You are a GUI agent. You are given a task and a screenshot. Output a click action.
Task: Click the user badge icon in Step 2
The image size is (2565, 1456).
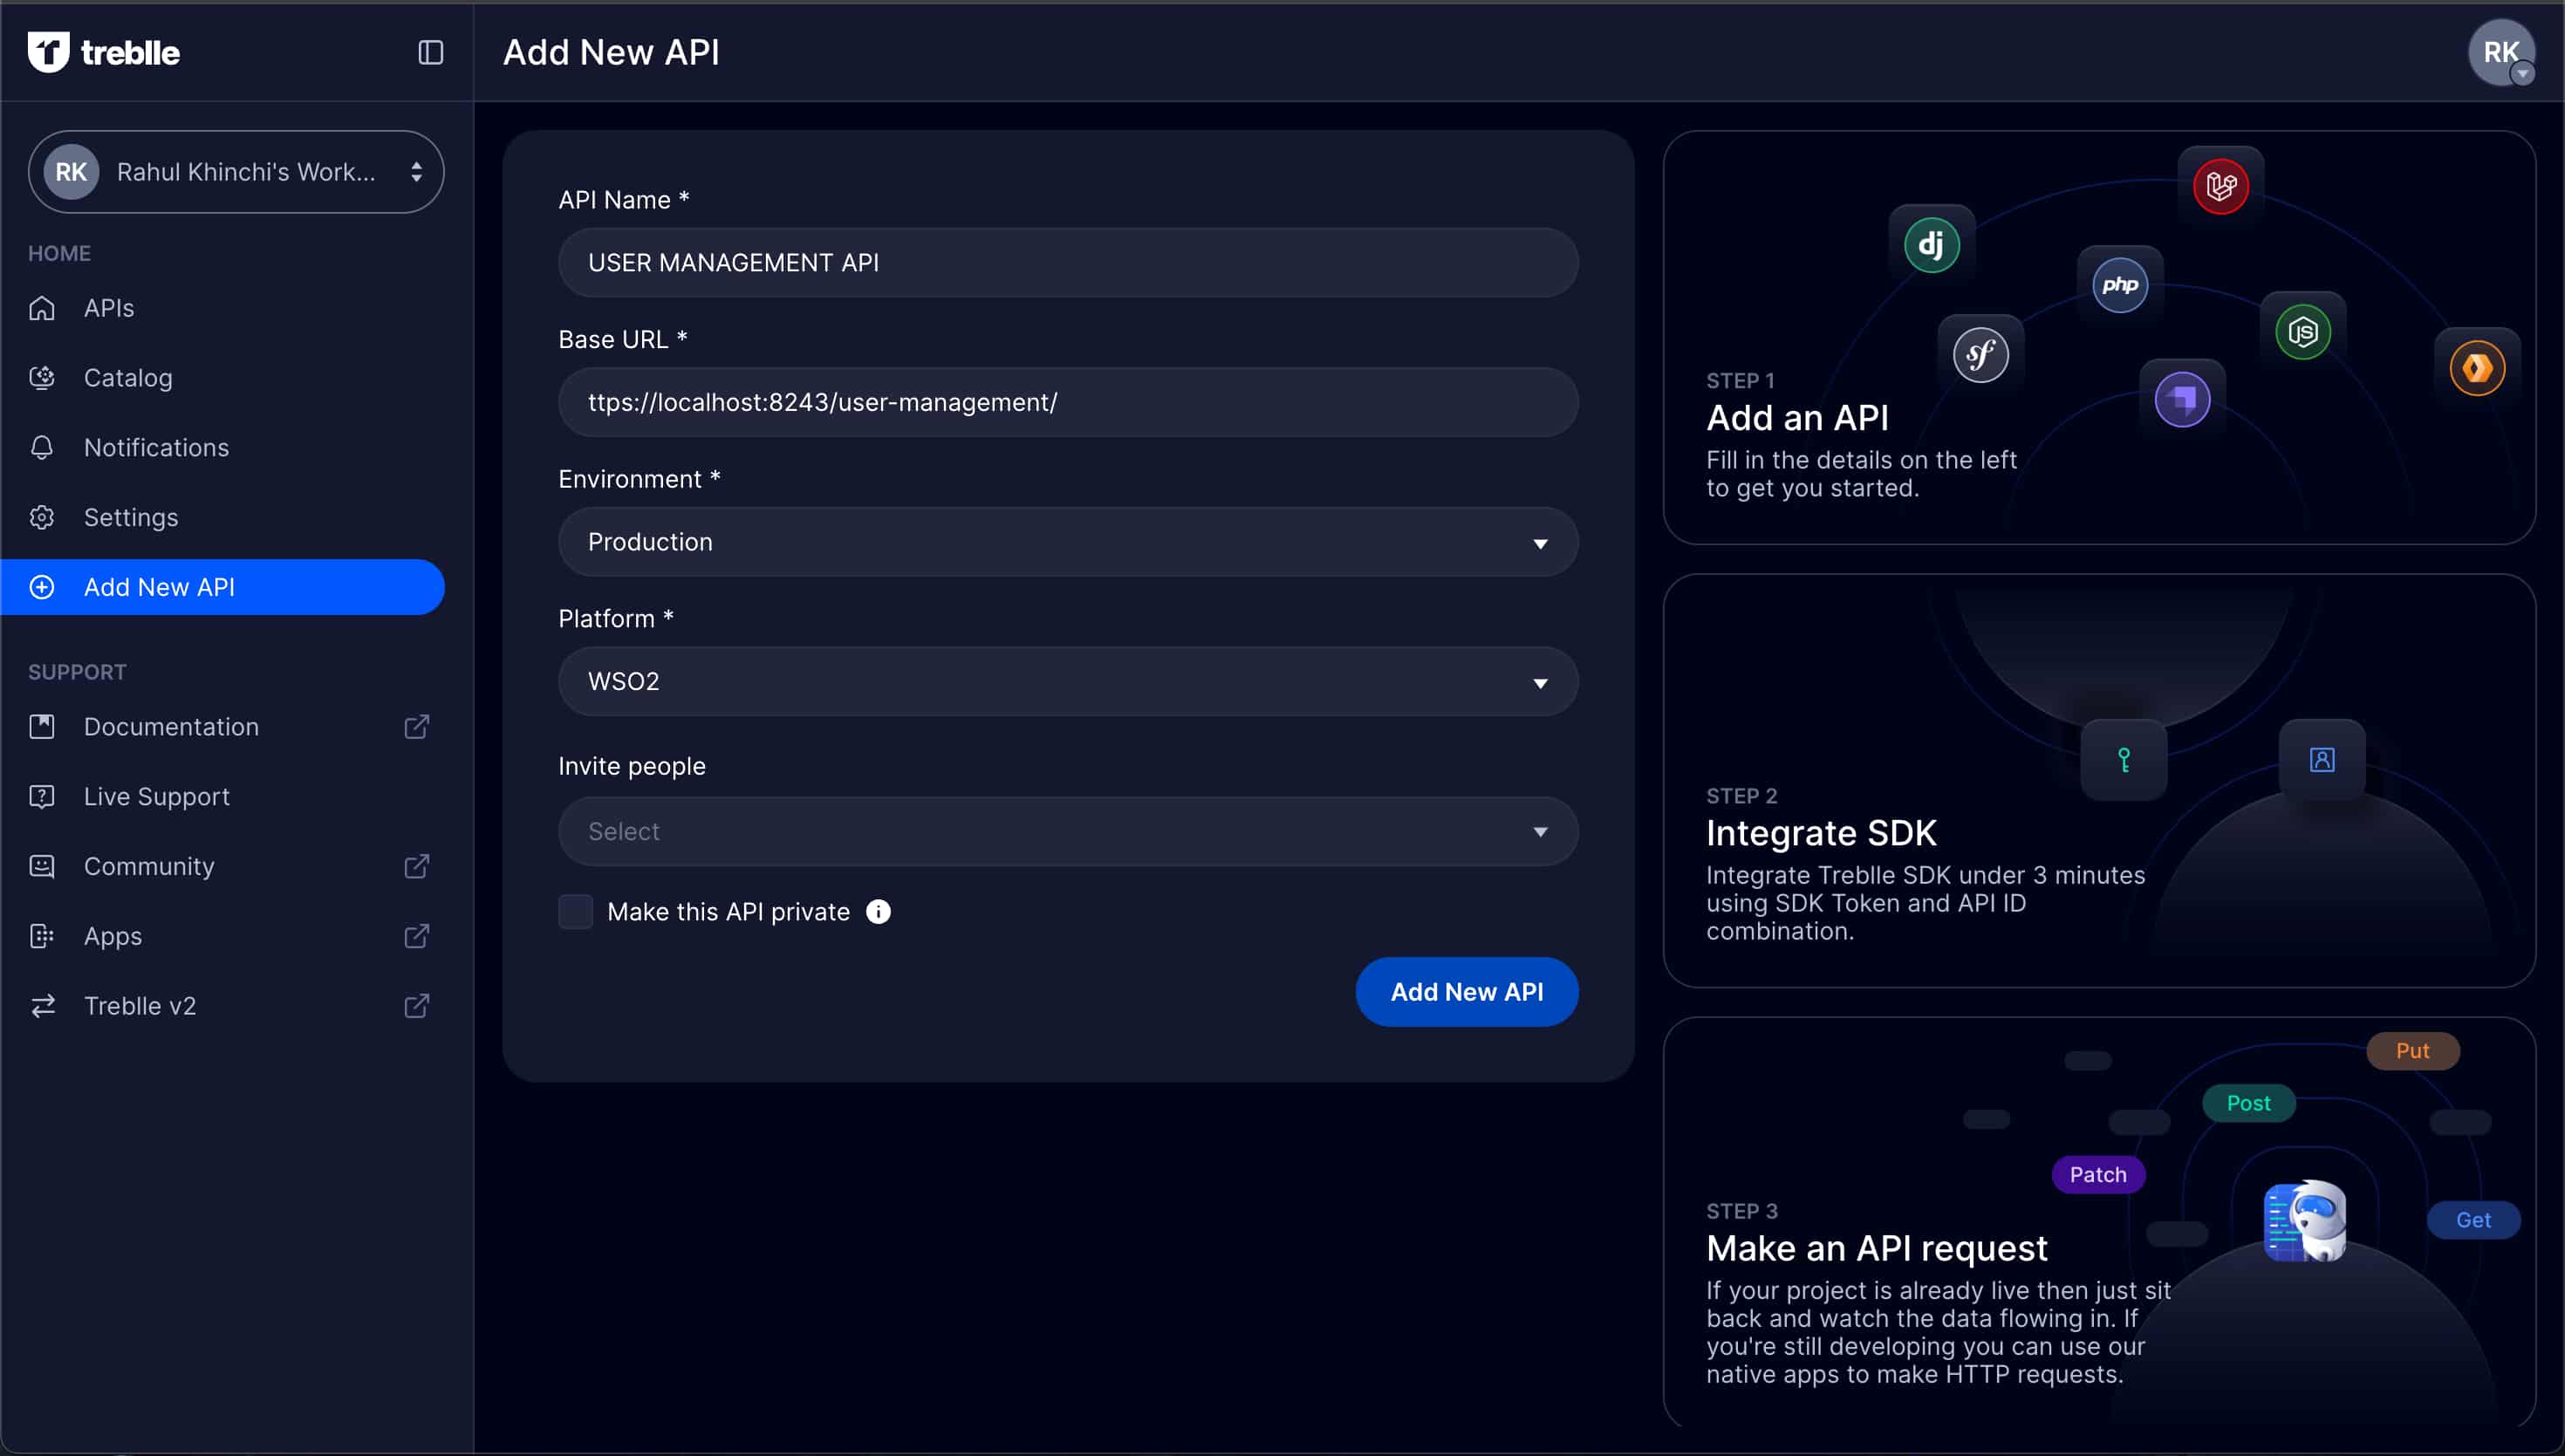[x=2322, y=760]
